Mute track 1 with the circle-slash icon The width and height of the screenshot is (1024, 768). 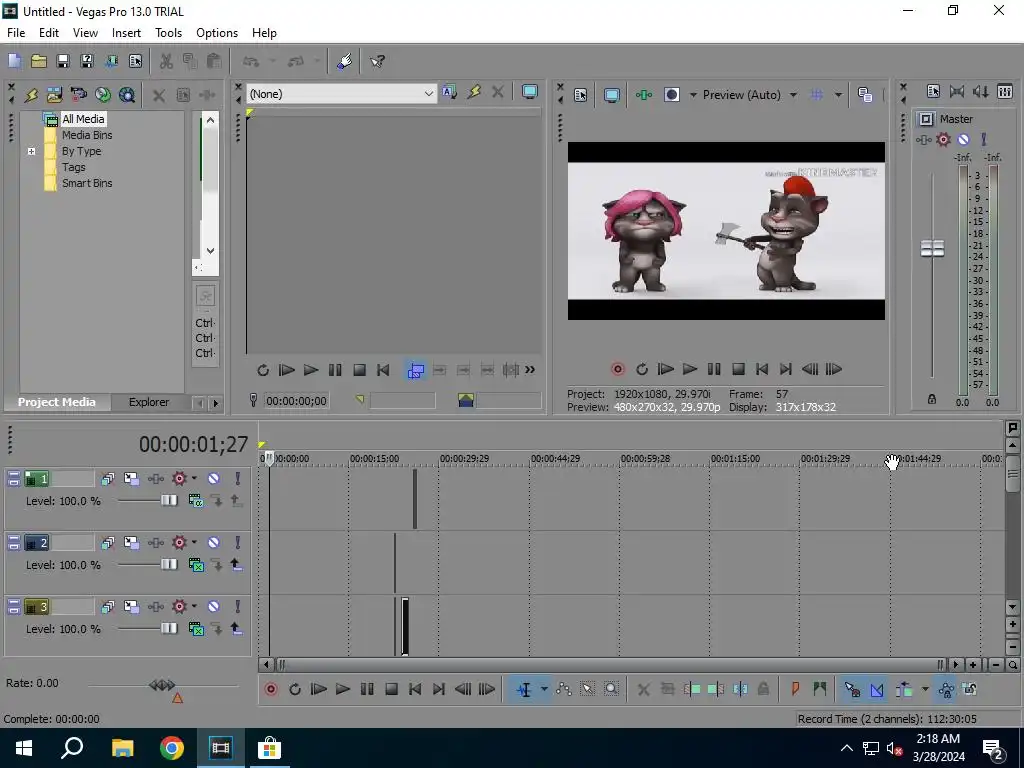(214, 479)
